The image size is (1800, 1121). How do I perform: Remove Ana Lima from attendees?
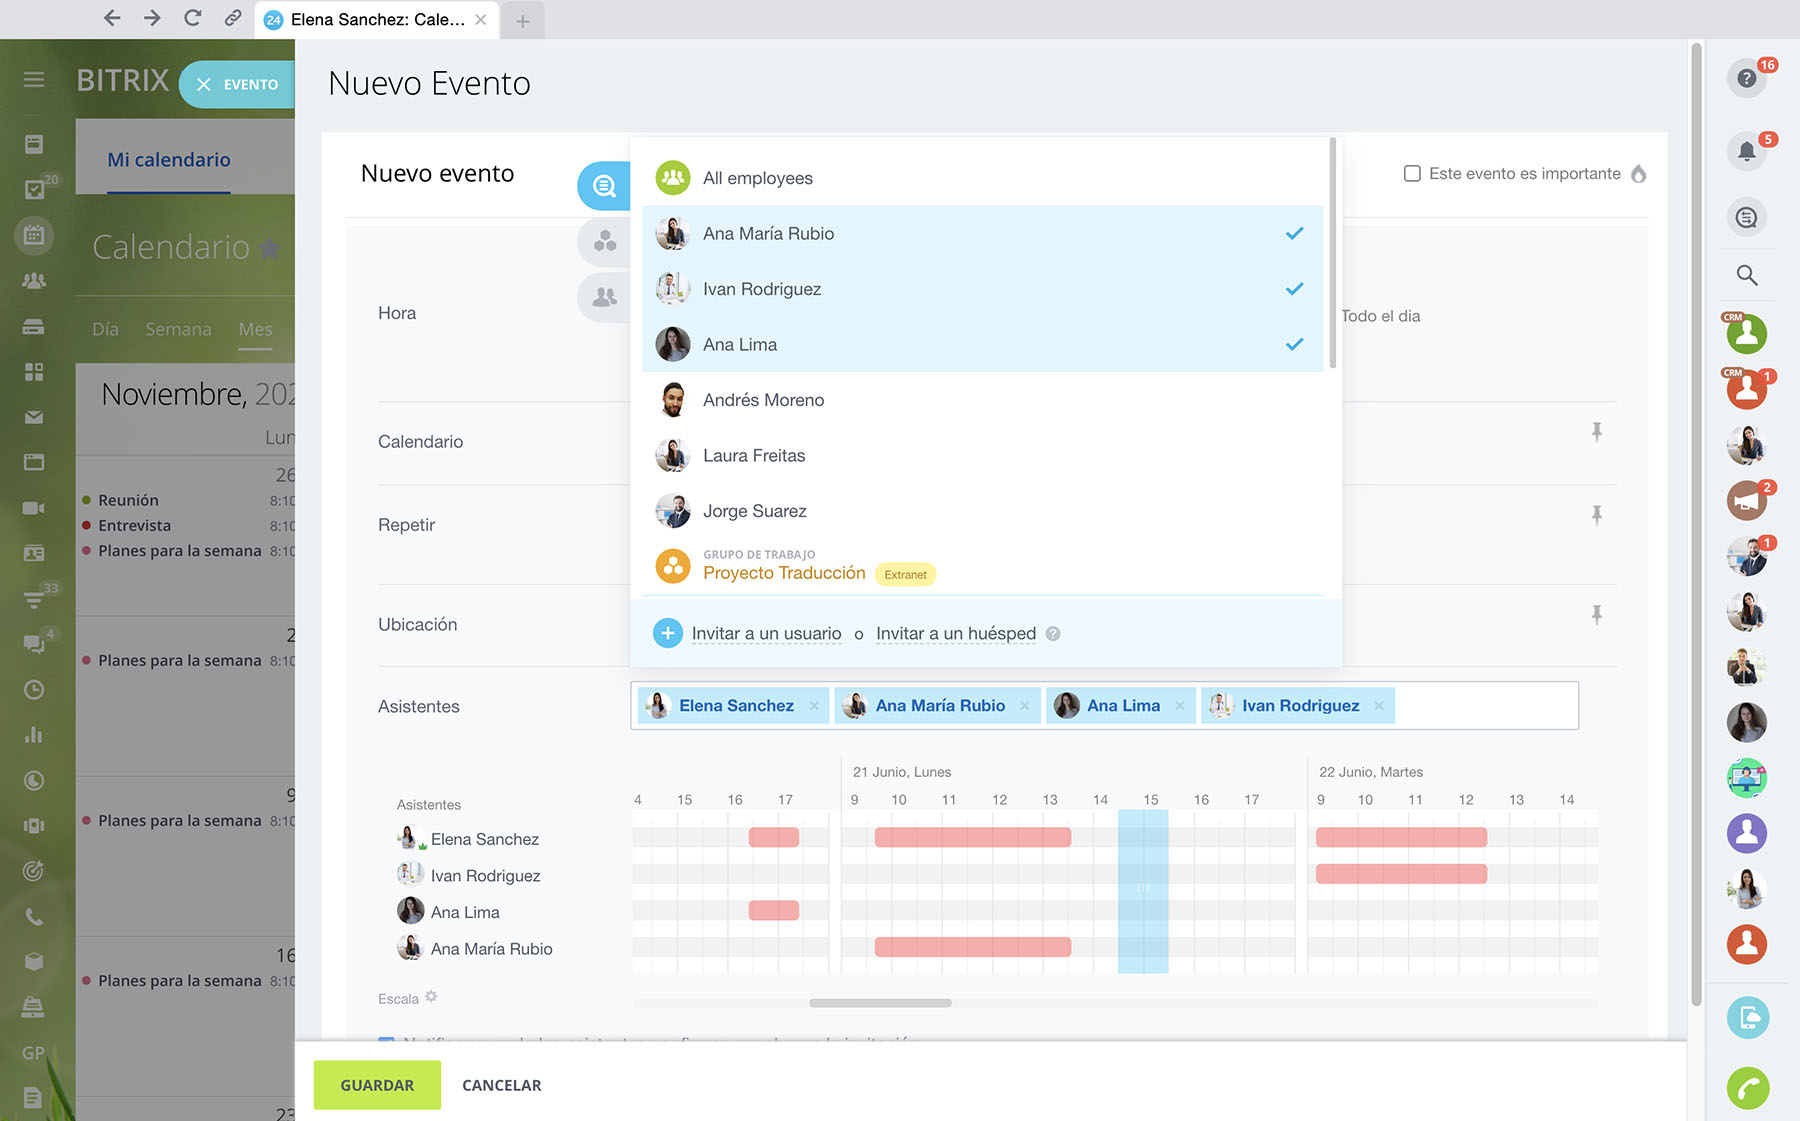tap(1180, 706)
